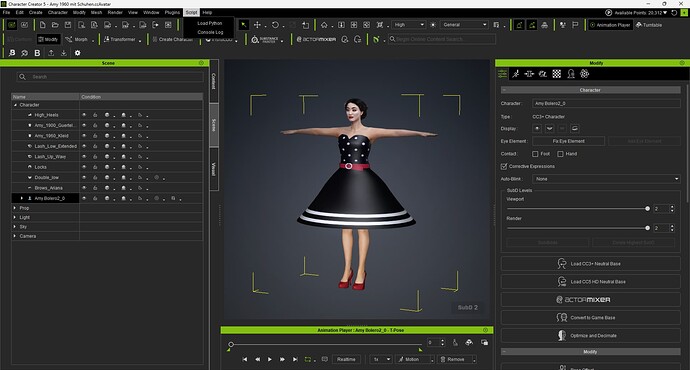
Task: Open the Substance Painter tool
Action: (x=264, y=40)
